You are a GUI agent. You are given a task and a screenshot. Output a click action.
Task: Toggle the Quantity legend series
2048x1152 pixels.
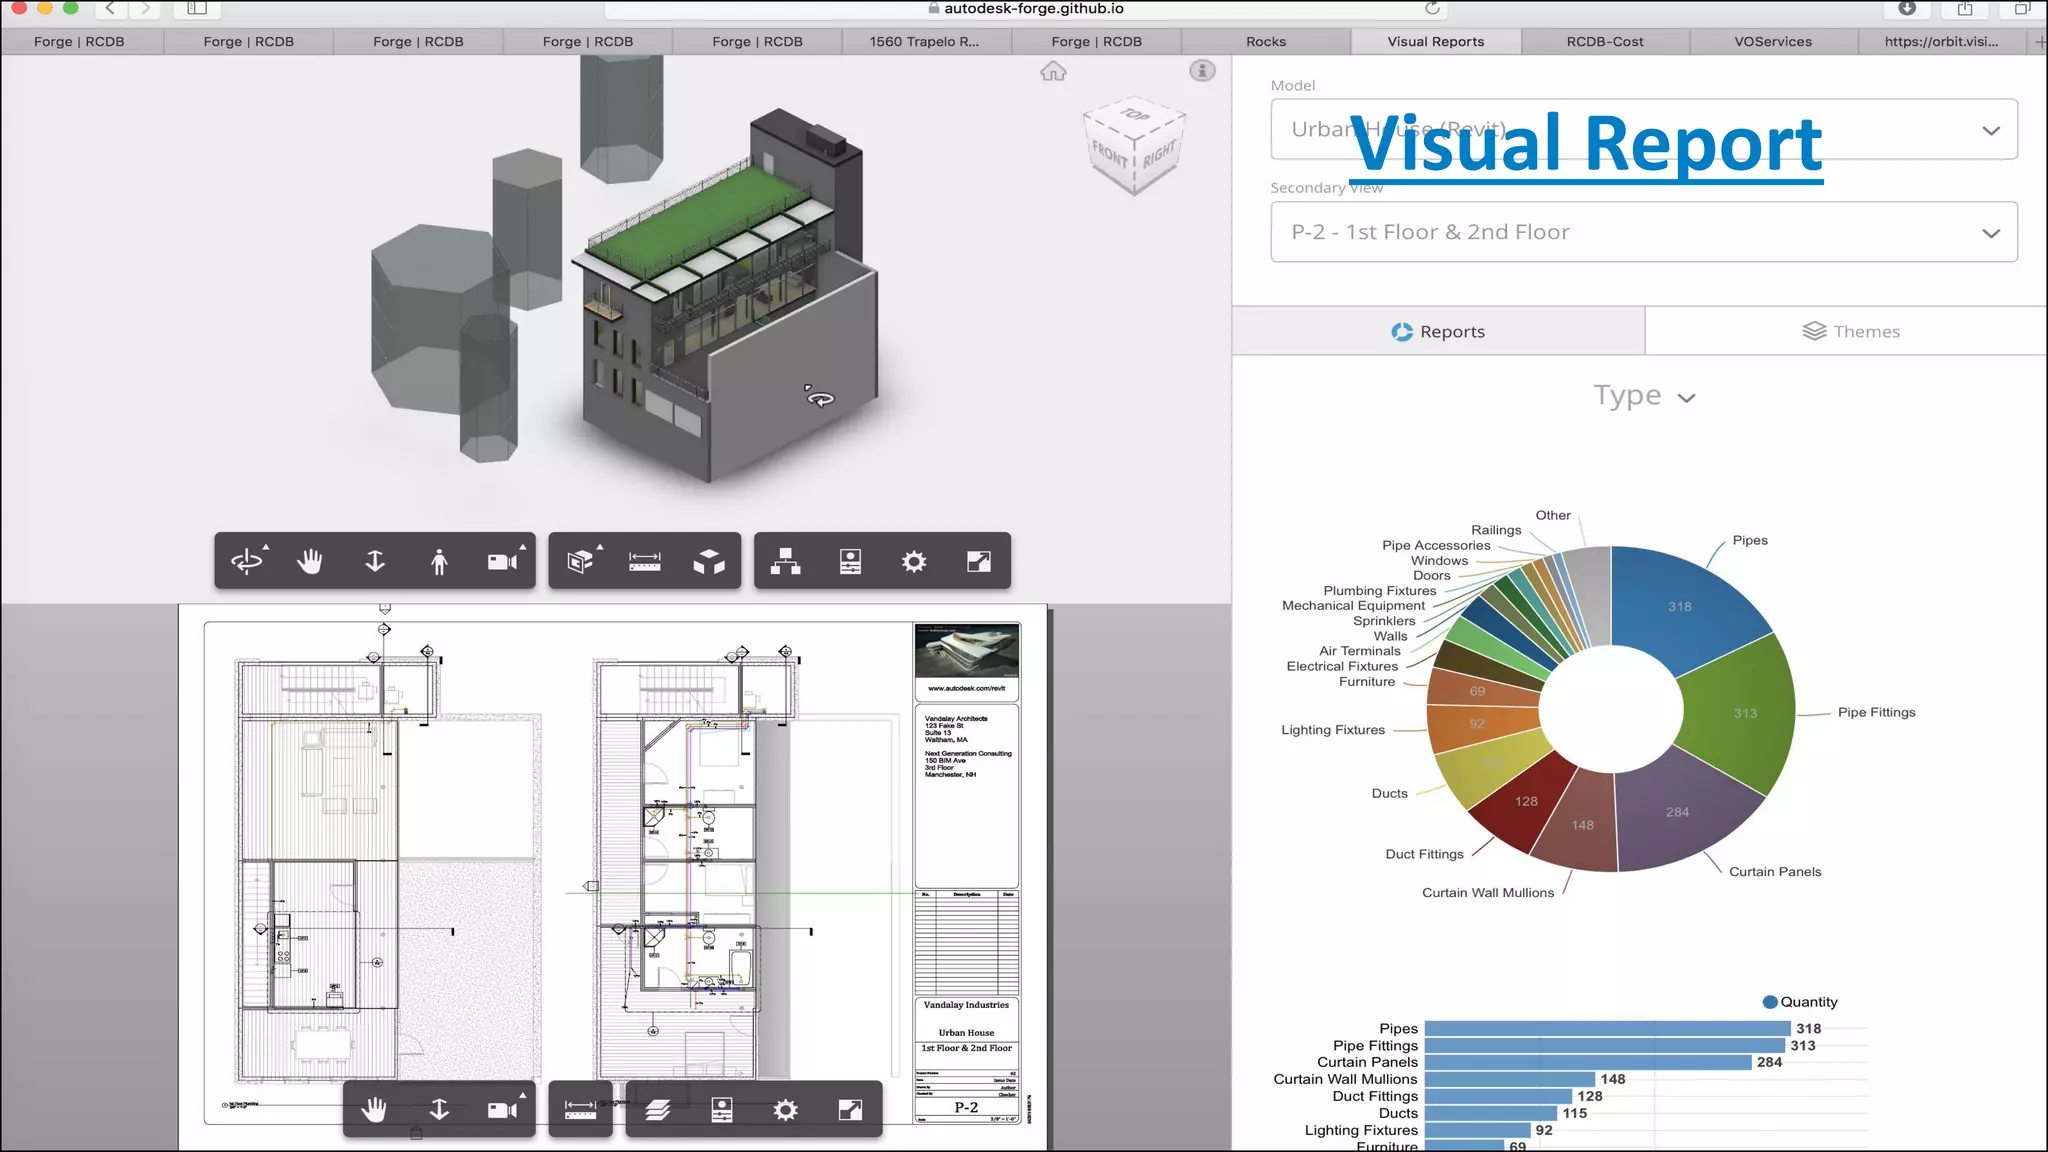(1800, 1002)
